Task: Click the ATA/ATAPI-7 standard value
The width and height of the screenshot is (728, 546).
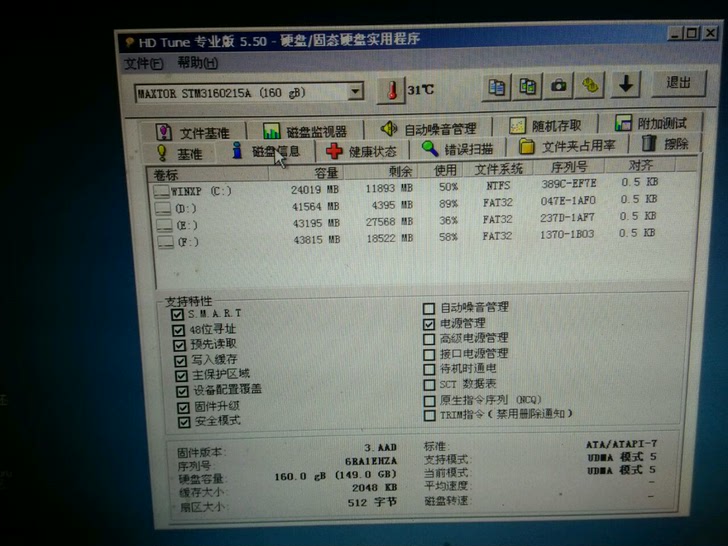Action: click(621, 444)
